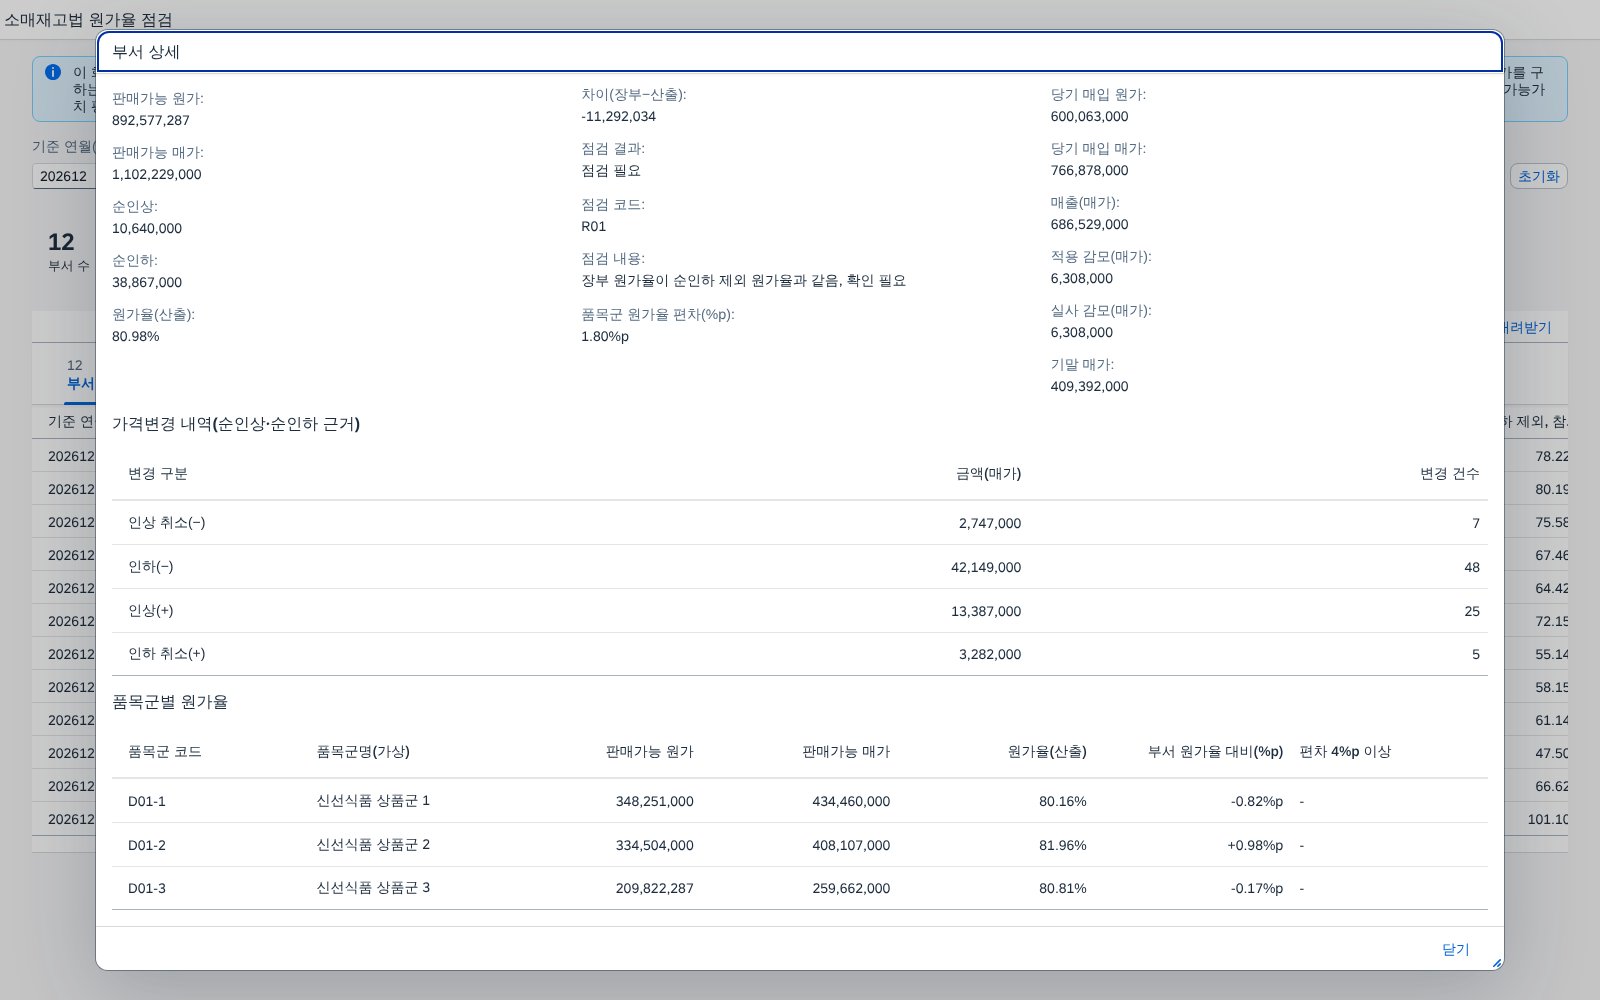Click the 순인하 value 38,867,000
The image size is (1600, 1000).
tap(147, 282)
